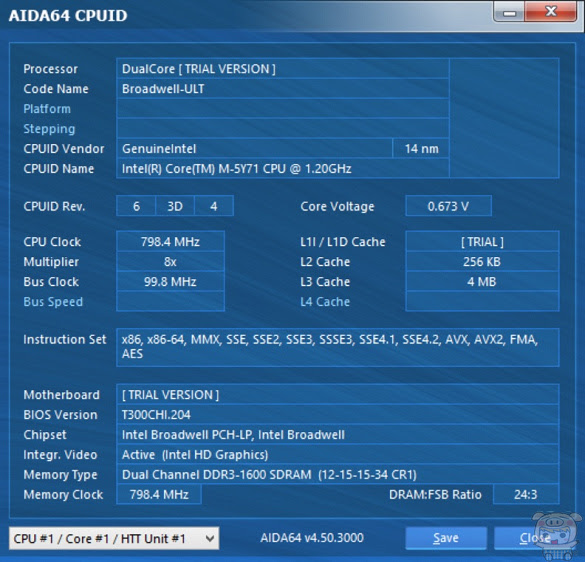Click the Close button

(x=535, y=538)
